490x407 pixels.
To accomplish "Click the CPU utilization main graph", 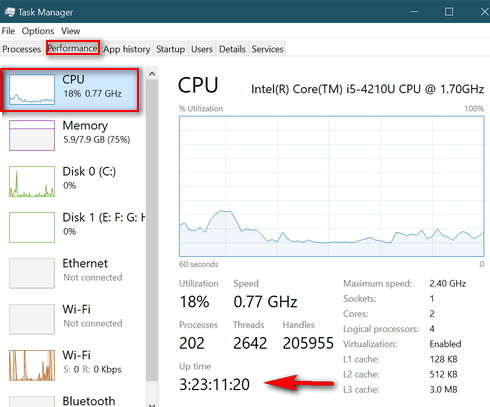I will (x=331, y=186).
